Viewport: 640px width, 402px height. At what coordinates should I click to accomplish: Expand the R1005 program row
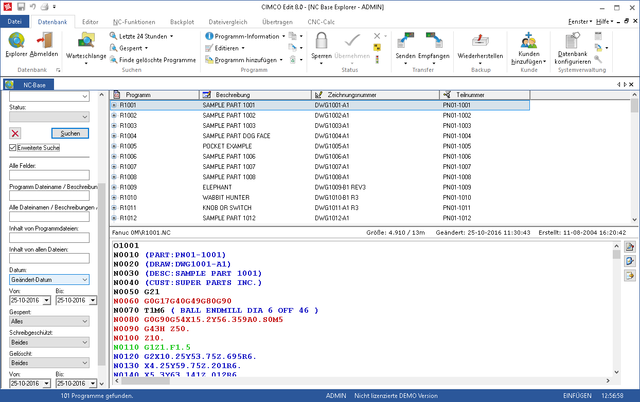(114, 146)
